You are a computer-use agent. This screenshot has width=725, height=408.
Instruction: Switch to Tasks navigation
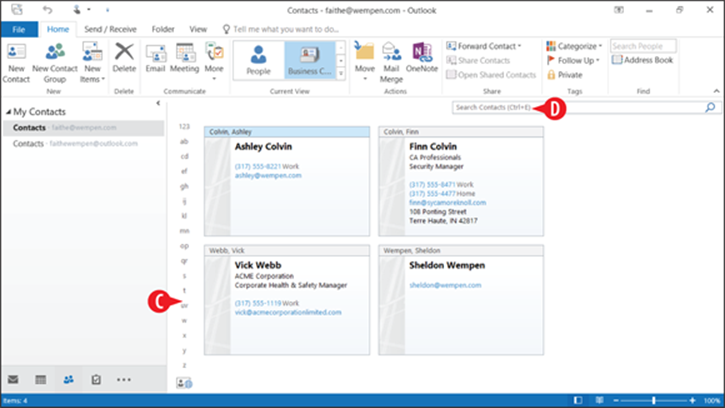coord(96,380)
